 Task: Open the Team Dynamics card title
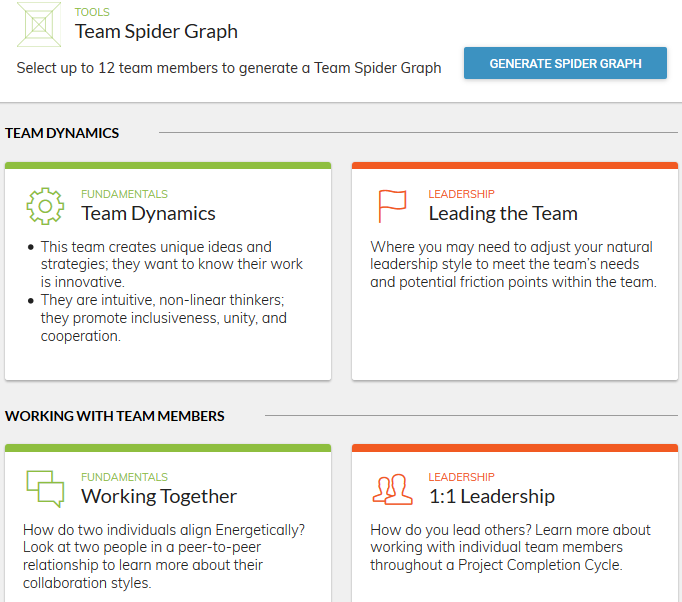click(x=148, y=214)
